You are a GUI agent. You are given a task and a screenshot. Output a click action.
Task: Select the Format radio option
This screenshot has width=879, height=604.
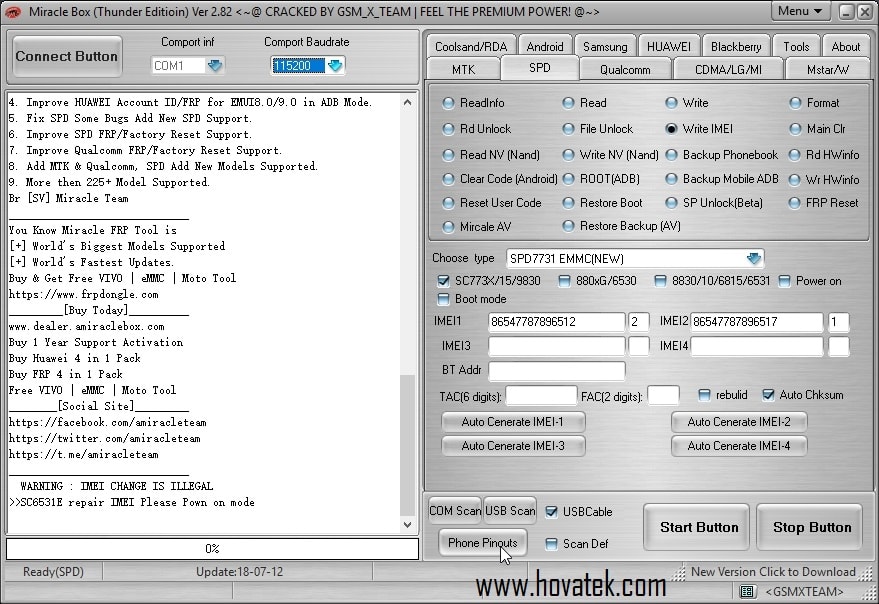815,103
